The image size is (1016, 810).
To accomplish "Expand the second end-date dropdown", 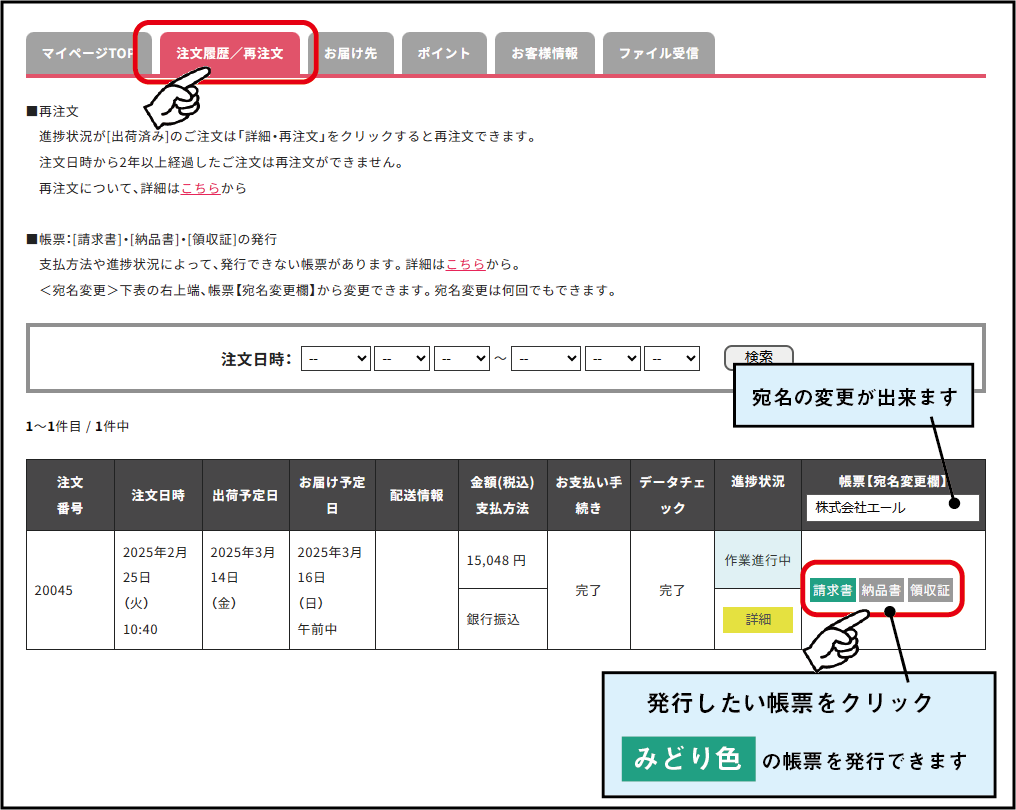I will pyautogui.click(x=612, y=358).
